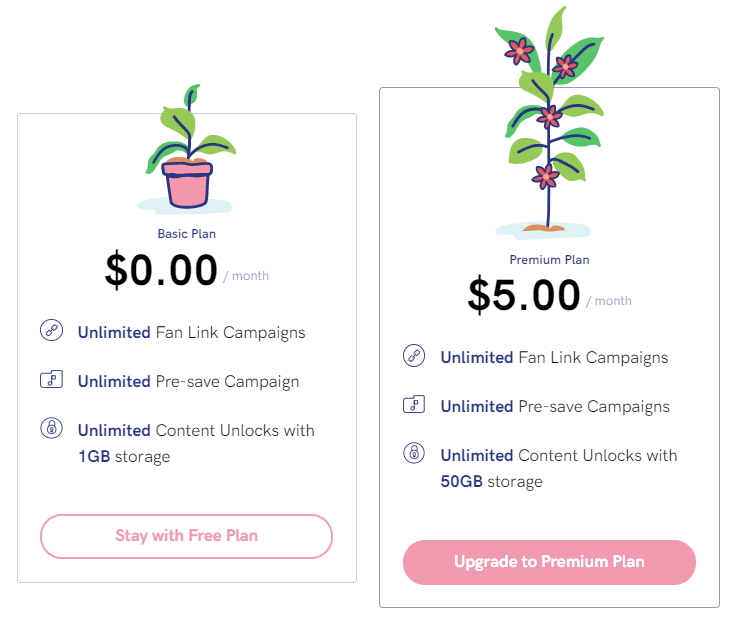The height and width of the screenshot is (621, 733).
Task: Click Premium Plan's Unlimited Fan Link Campaigns text
Action: [x=554, y=357]
